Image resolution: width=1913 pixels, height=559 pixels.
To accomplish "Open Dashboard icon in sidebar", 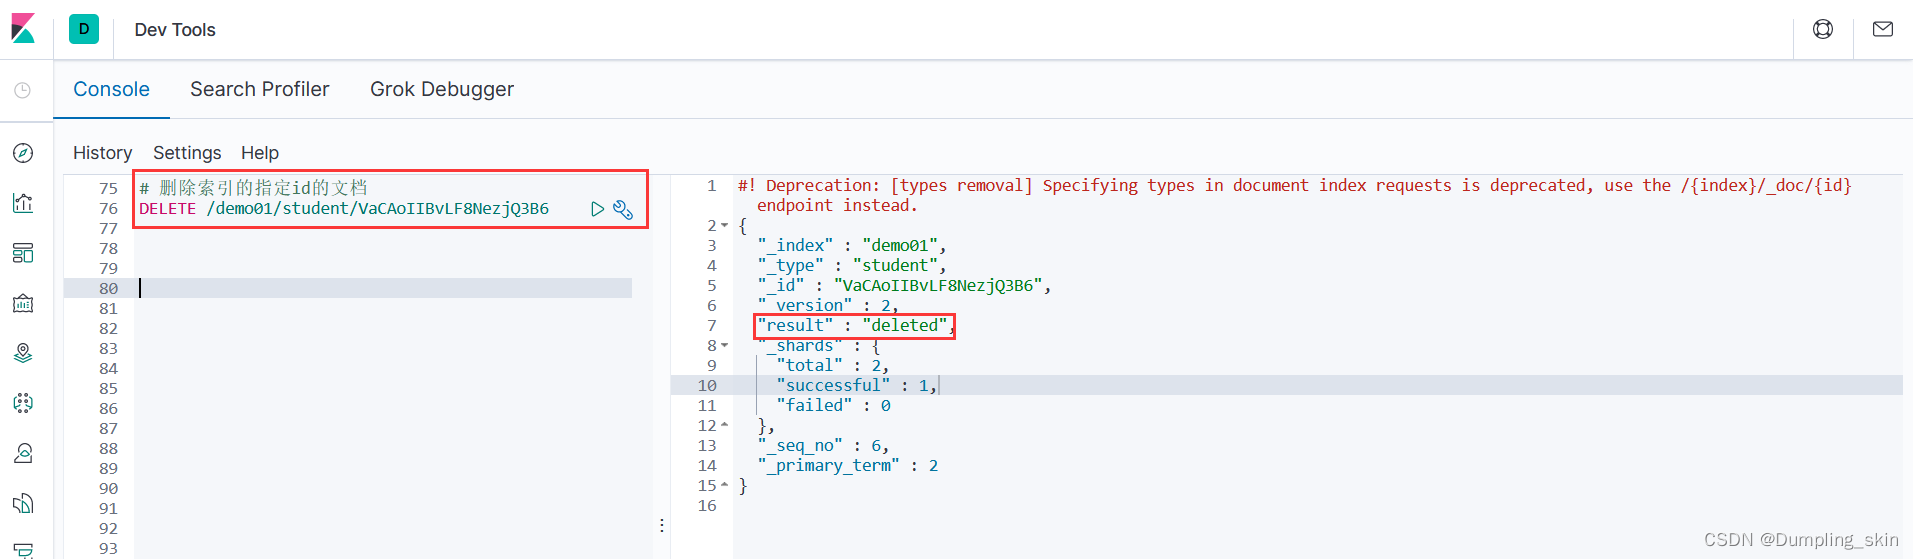I will pyautogui.click(x=23, y=253).
